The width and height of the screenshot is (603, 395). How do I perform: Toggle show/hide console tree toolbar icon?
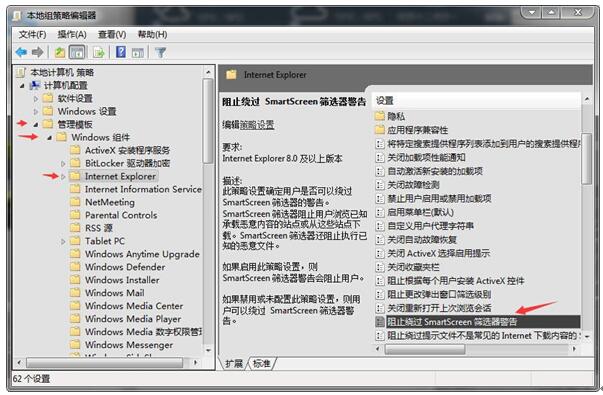click(x=77, y=52)
